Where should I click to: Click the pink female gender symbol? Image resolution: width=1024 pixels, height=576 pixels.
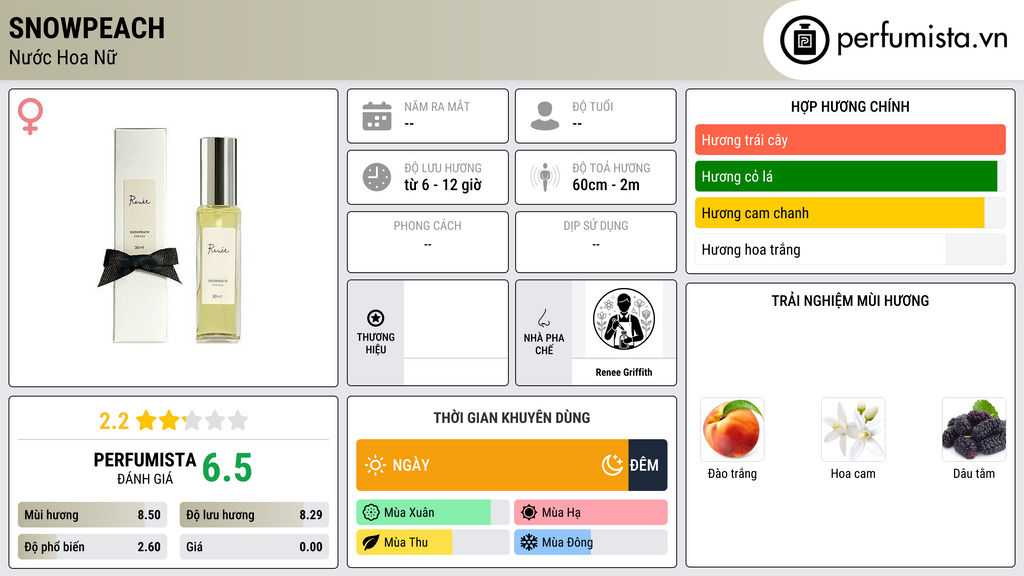(30, 116)
